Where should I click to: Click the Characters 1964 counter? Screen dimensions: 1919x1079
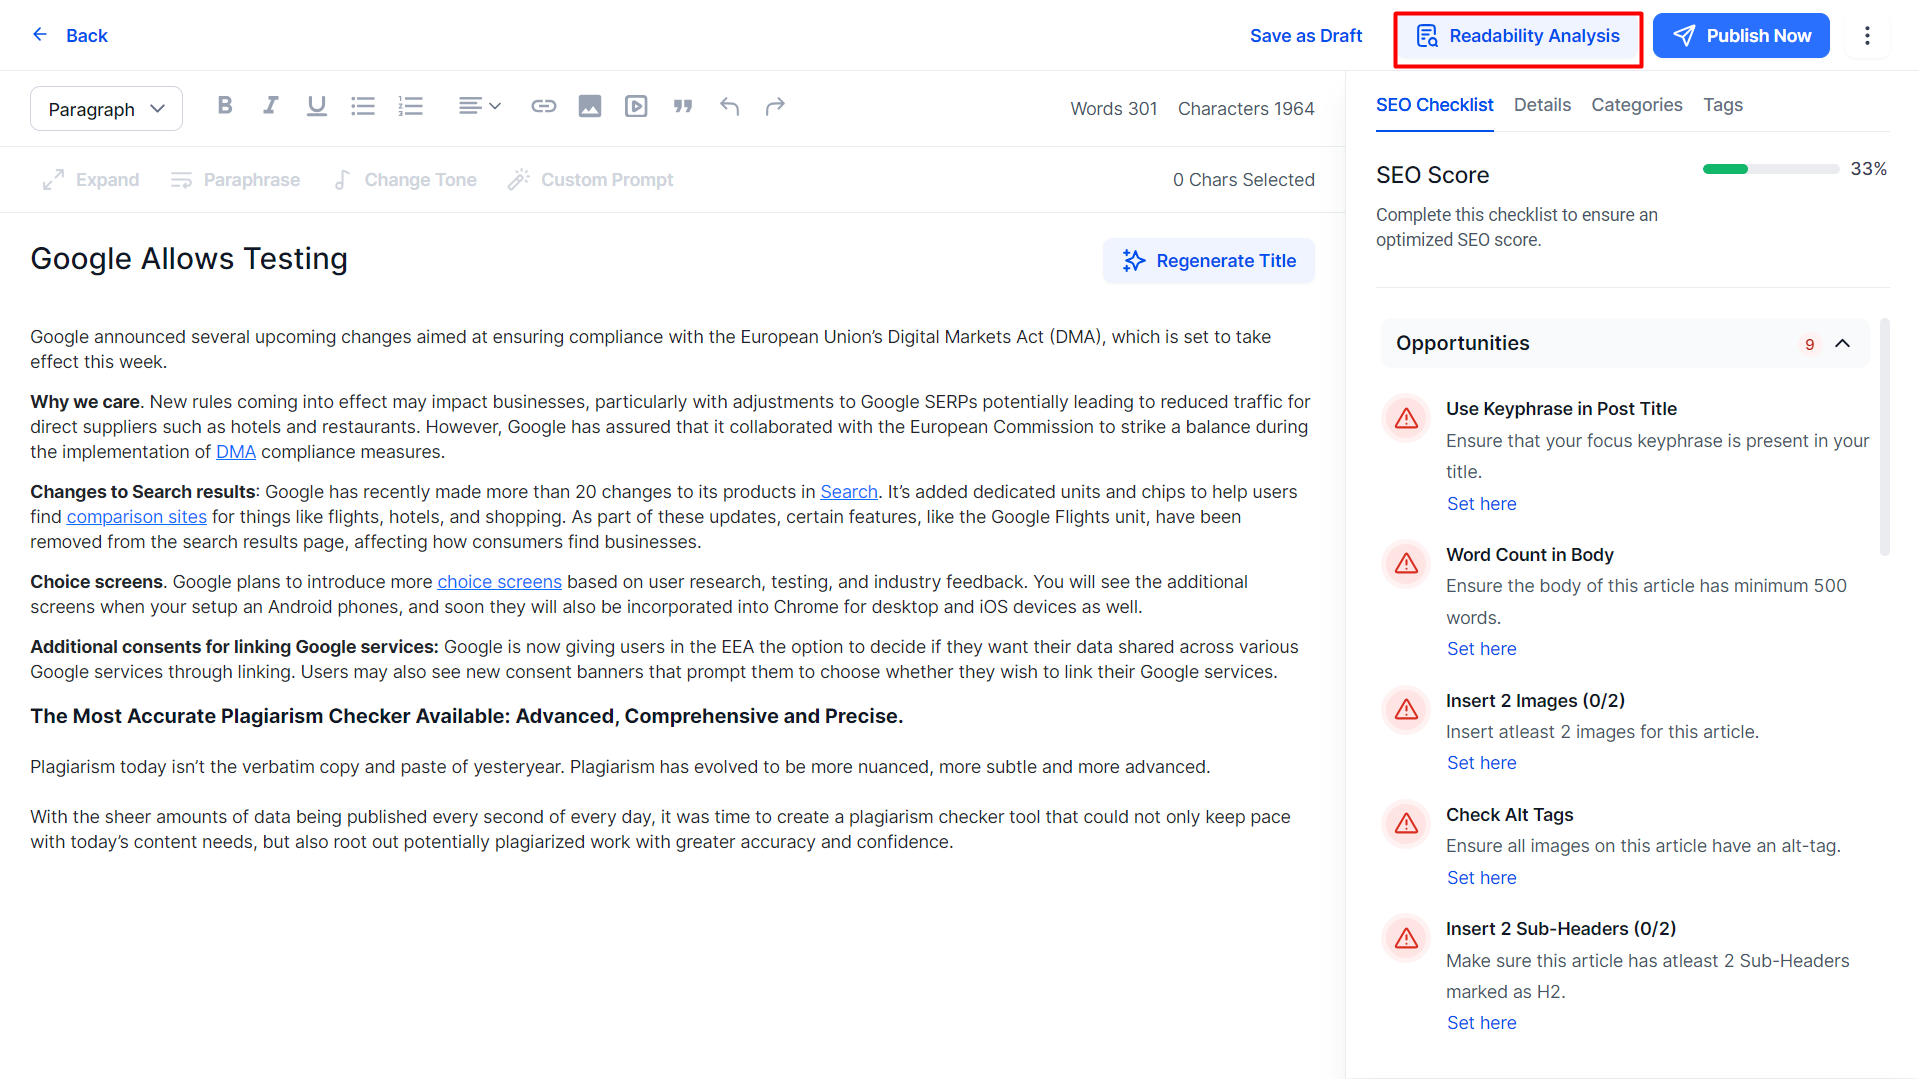click(1245, 109)
